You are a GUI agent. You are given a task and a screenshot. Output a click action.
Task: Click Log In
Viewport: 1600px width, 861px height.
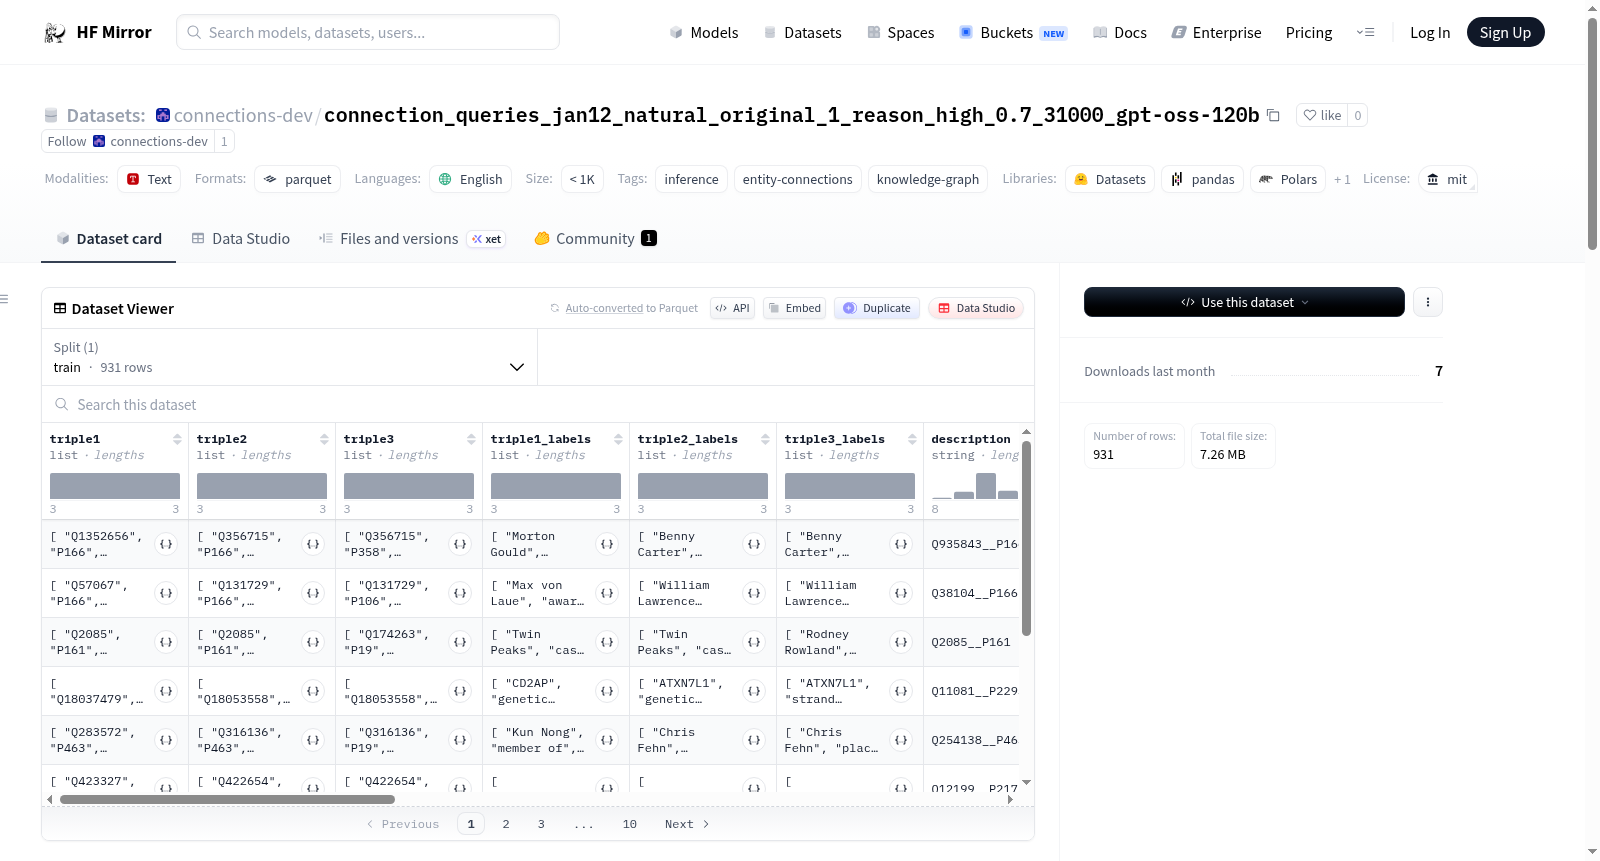1429,33
